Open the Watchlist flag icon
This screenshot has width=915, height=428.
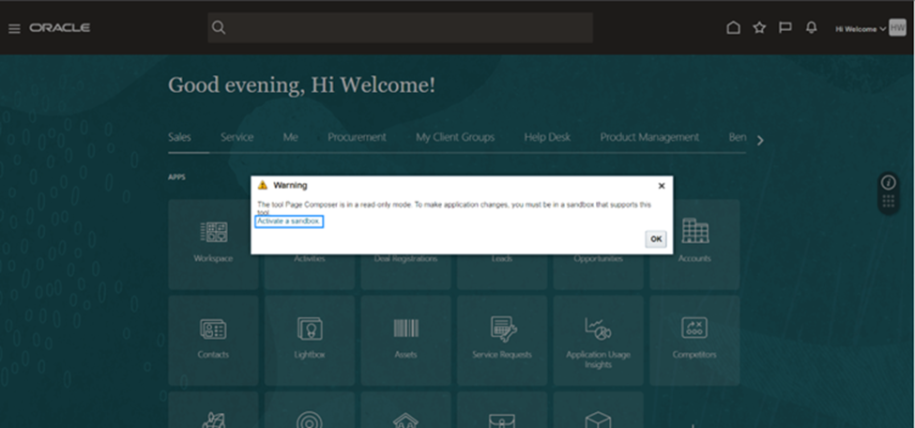(x=785, y=28)
